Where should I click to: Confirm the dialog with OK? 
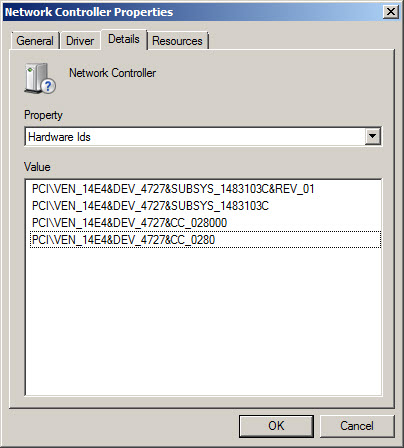(276, 426)
